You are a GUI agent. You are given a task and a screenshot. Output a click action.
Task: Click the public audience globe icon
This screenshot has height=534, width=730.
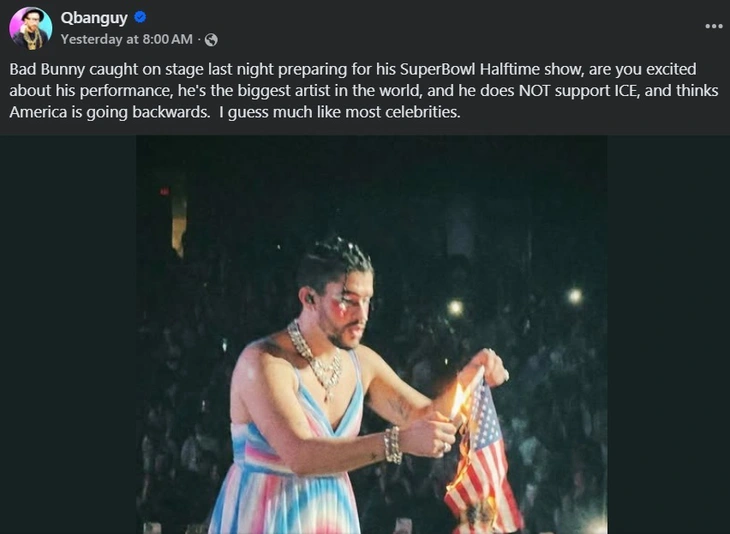pyautogui.click(x=211, y=39)
